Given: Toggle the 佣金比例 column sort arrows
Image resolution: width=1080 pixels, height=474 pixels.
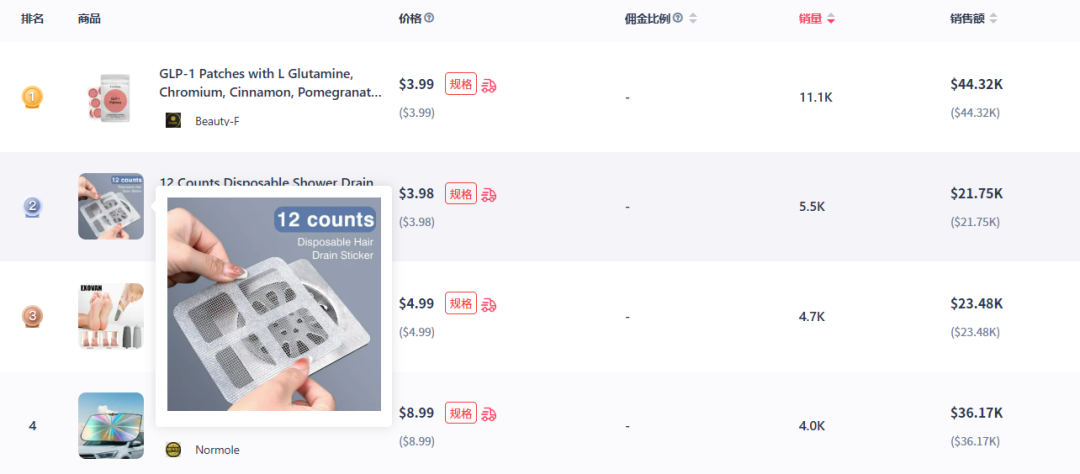Looking at the screenshot, I should [693, 18].
